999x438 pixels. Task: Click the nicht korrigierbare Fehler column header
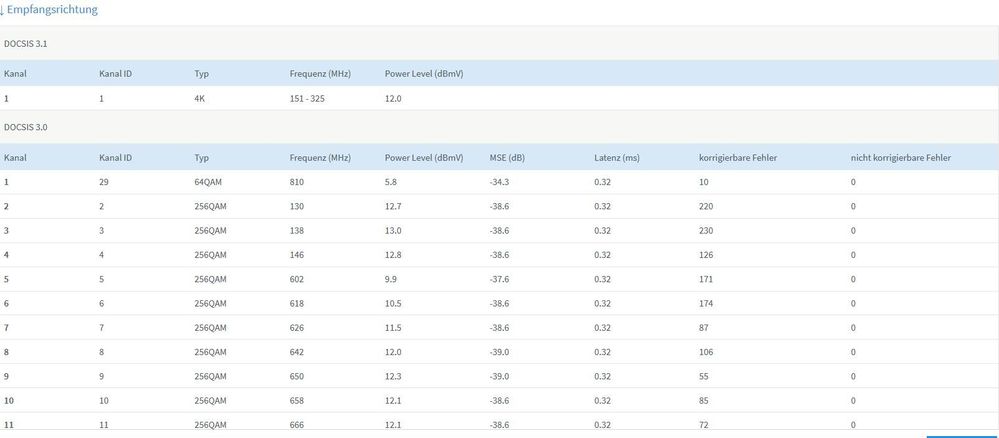tap(900, 158)
